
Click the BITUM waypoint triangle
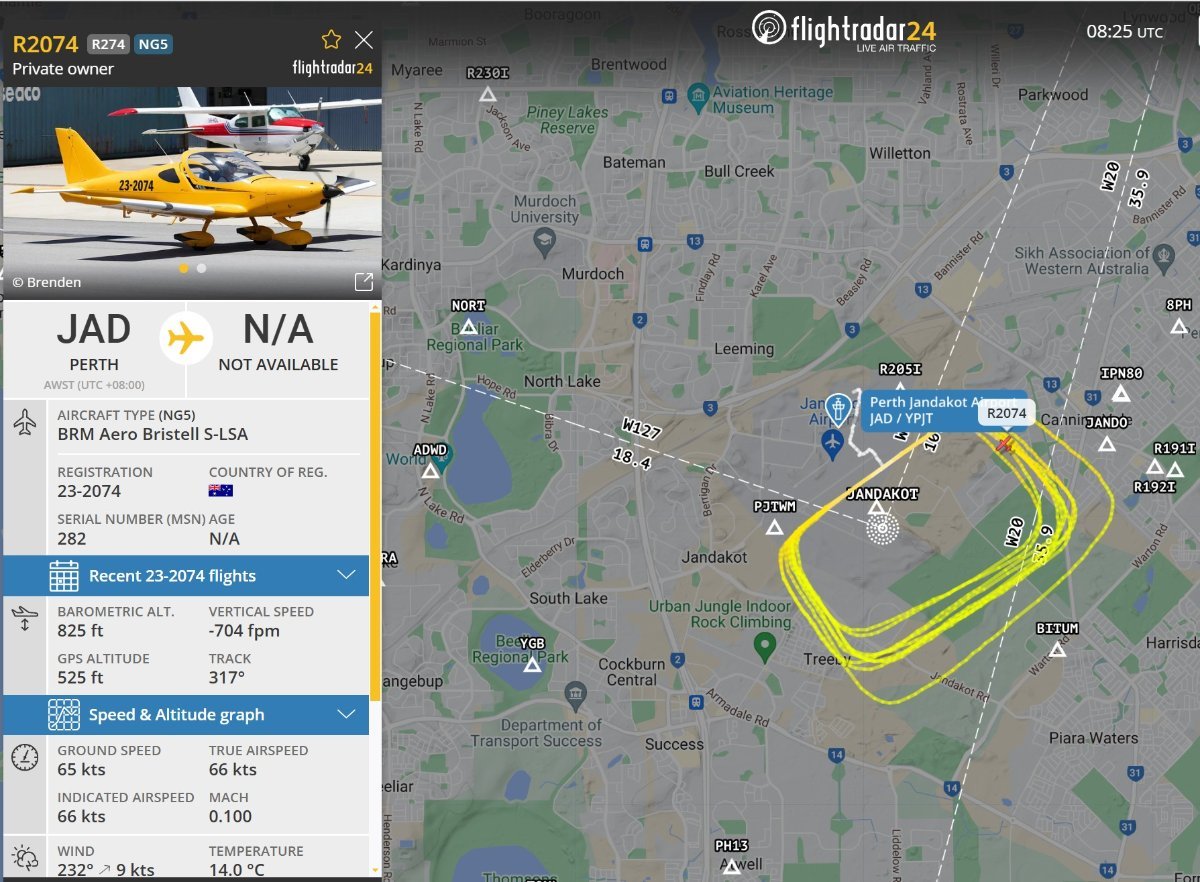[x=1057, y=649]
